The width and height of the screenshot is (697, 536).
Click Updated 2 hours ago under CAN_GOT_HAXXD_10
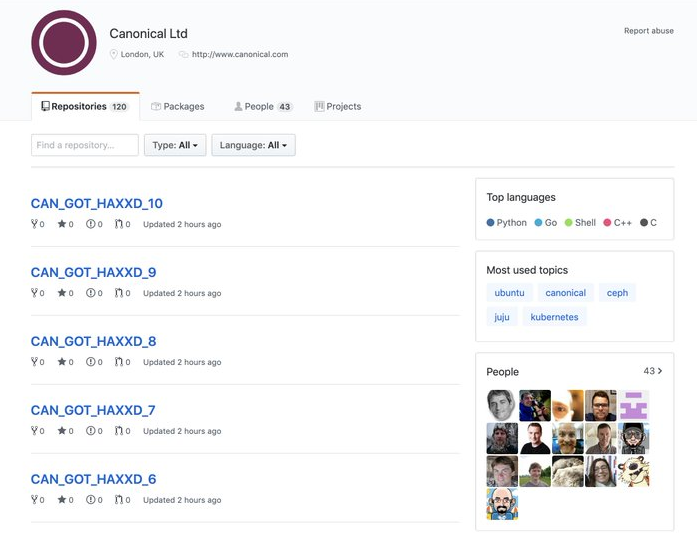[182, 224]
